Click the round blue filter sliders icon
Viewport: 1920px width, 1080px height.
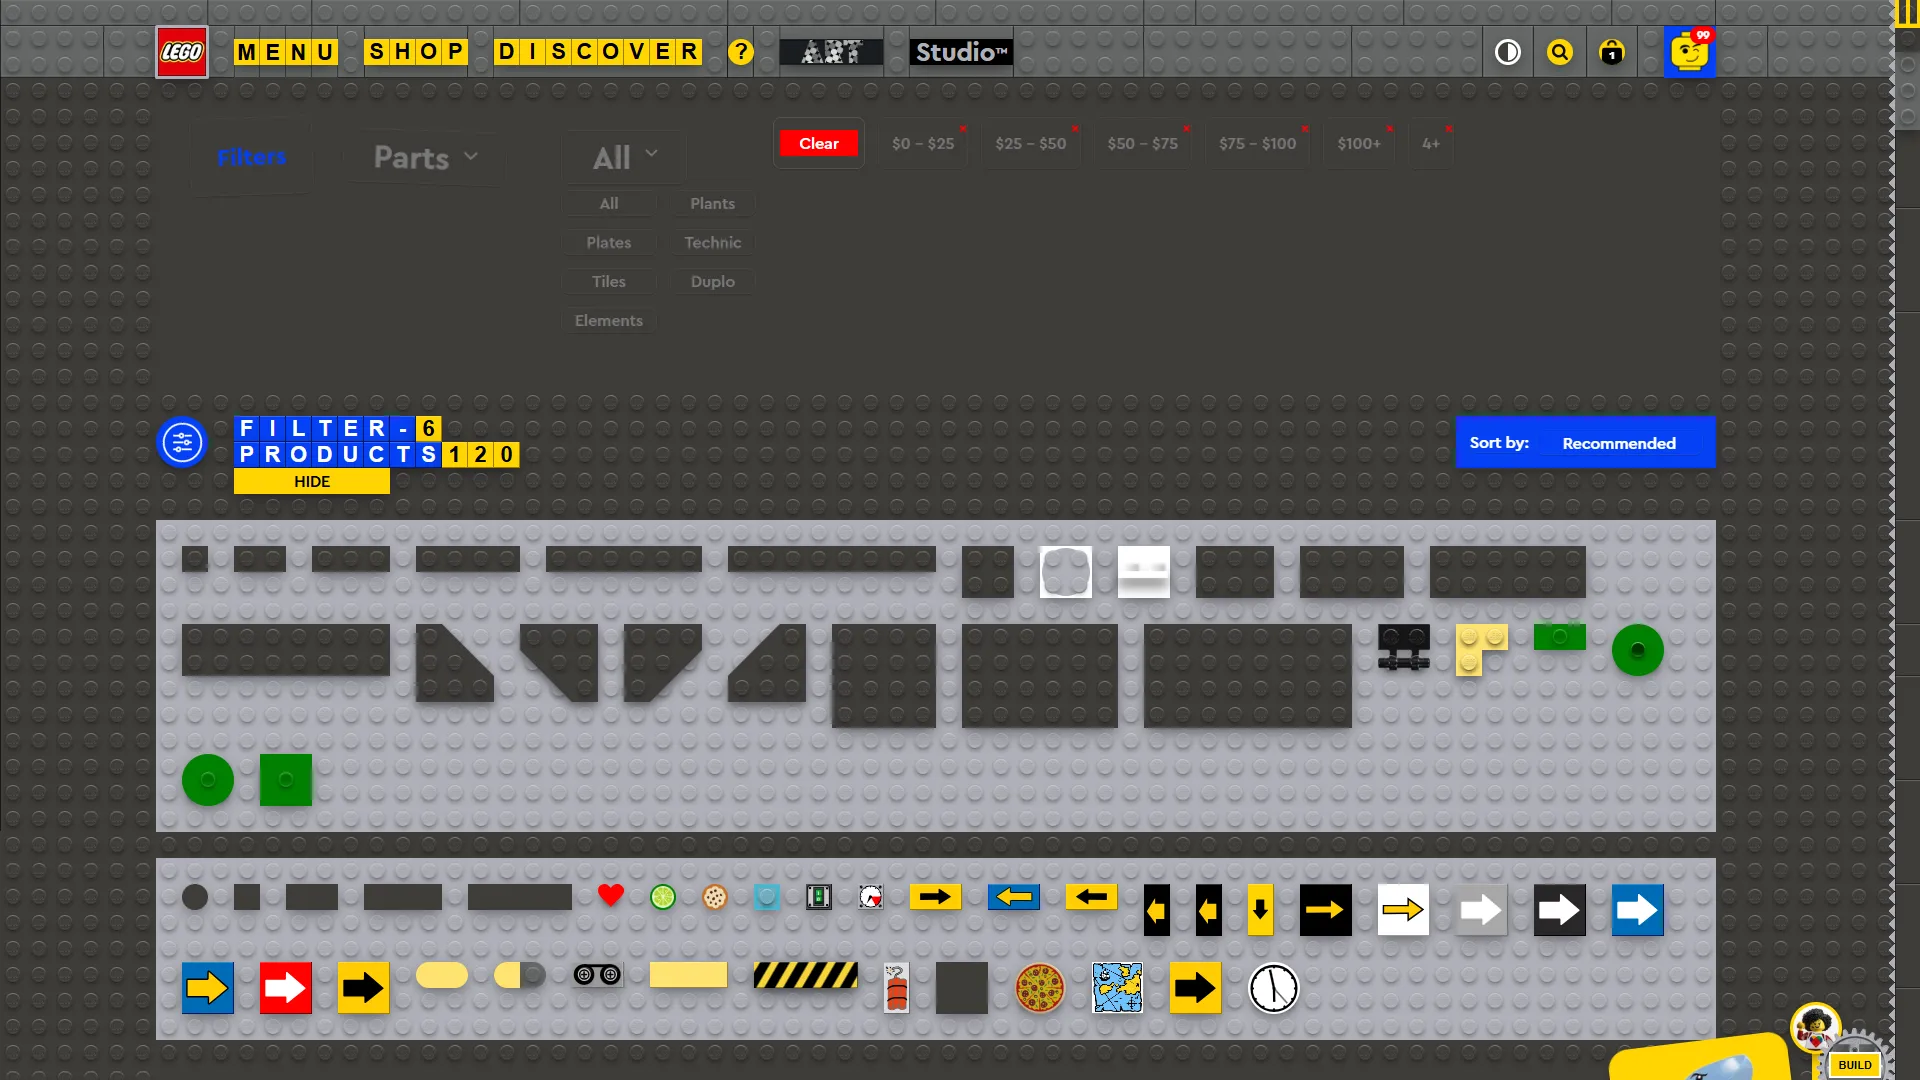(x=182, y=442)
